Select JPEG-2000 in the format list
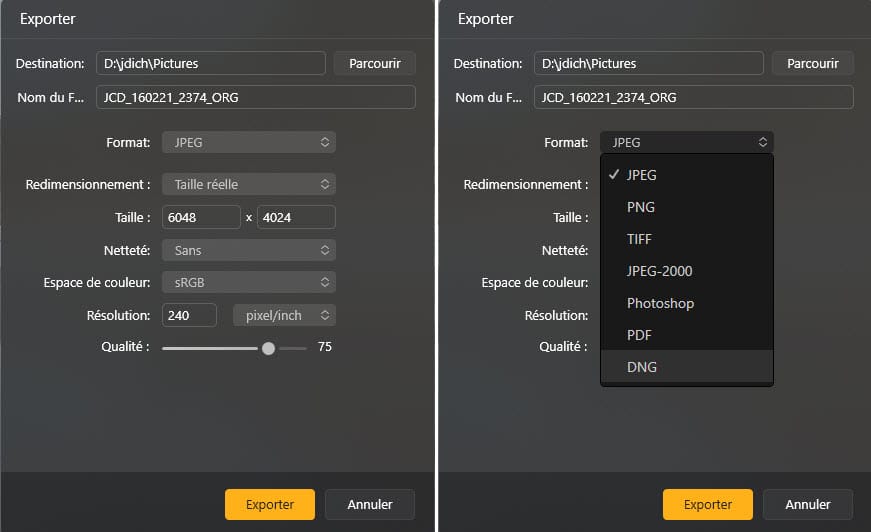The height and width of the screenshot is (532, 871). tap(687, 271)
